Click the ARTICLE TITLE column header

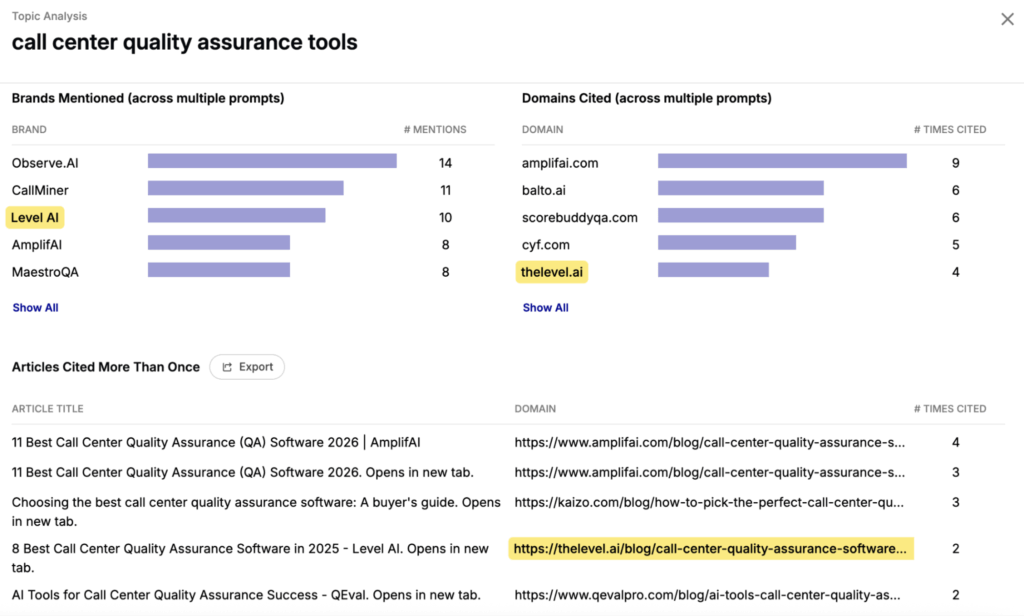click(x=48, y=409)
